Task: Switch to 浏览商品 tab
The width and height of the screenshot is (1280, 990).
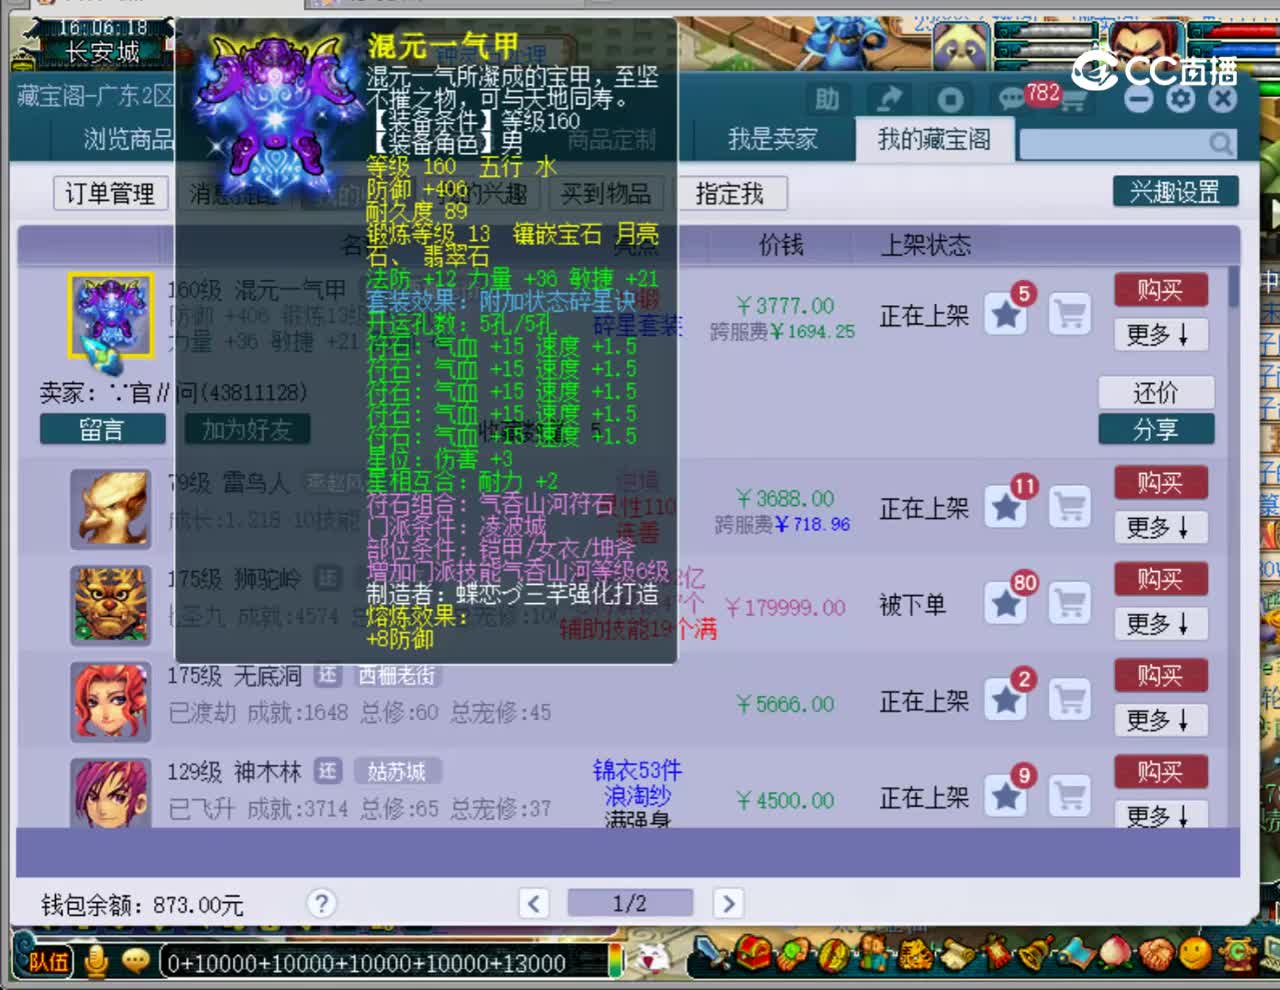Action: 128,139
